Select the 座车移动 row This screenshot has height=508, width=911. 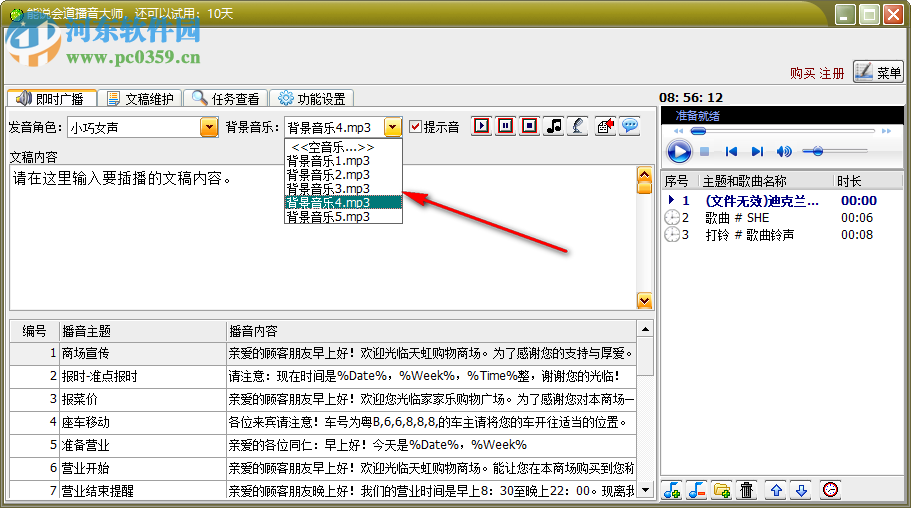[x=323, y=422]
